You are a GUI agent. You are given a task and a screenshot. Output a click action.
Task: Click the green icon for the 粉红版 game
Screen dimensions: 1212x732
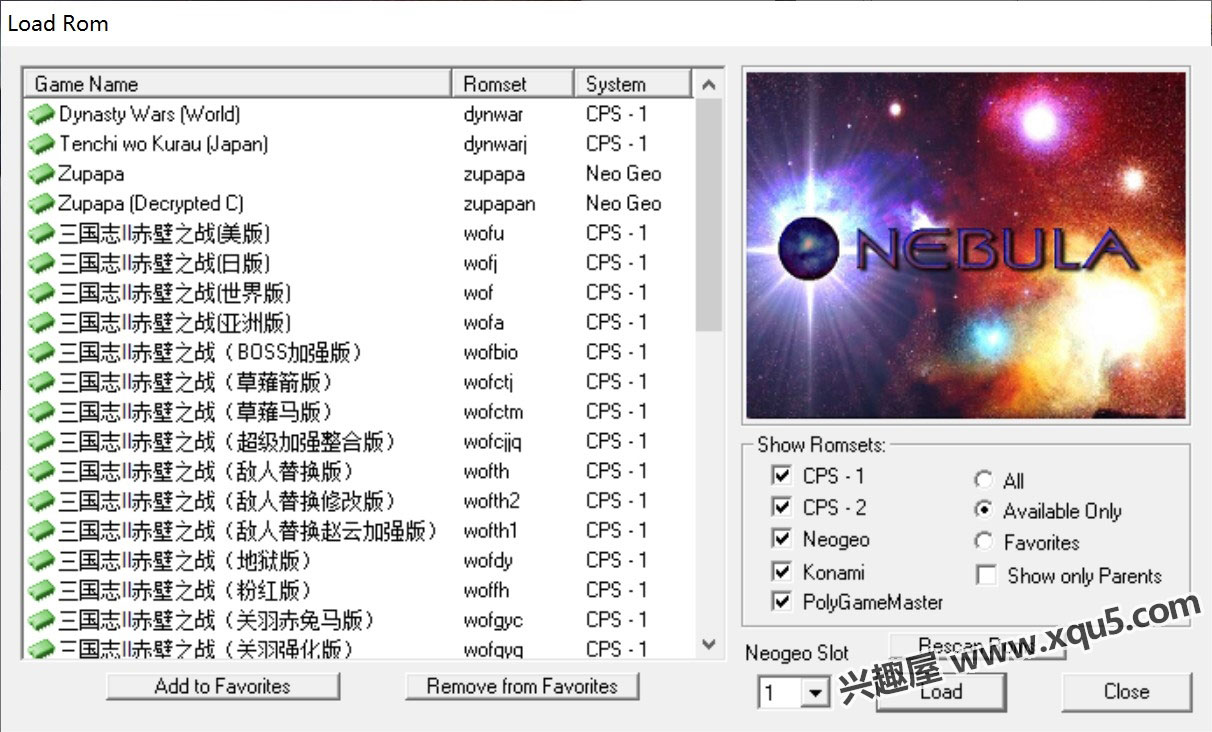[41, 591]
